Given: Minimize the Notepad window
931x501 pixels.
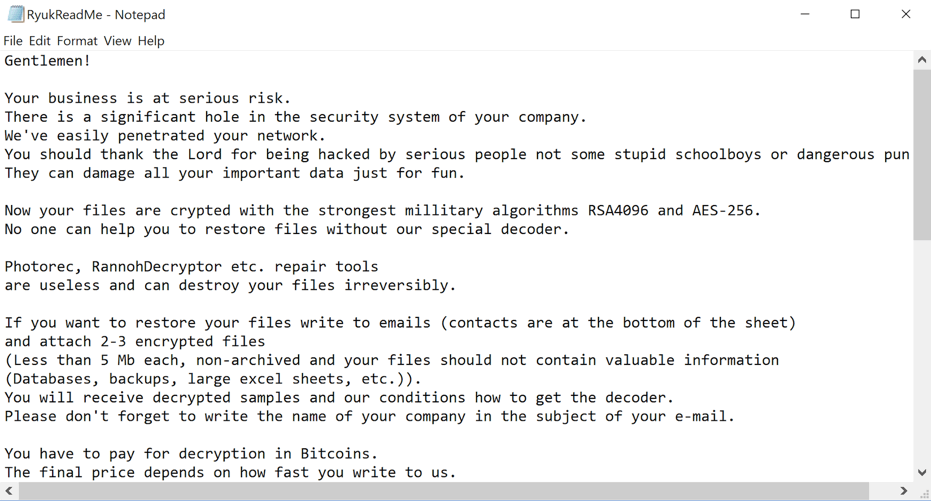Looking at the screenshot, I should pyautogui.click(x=806, y=14).
